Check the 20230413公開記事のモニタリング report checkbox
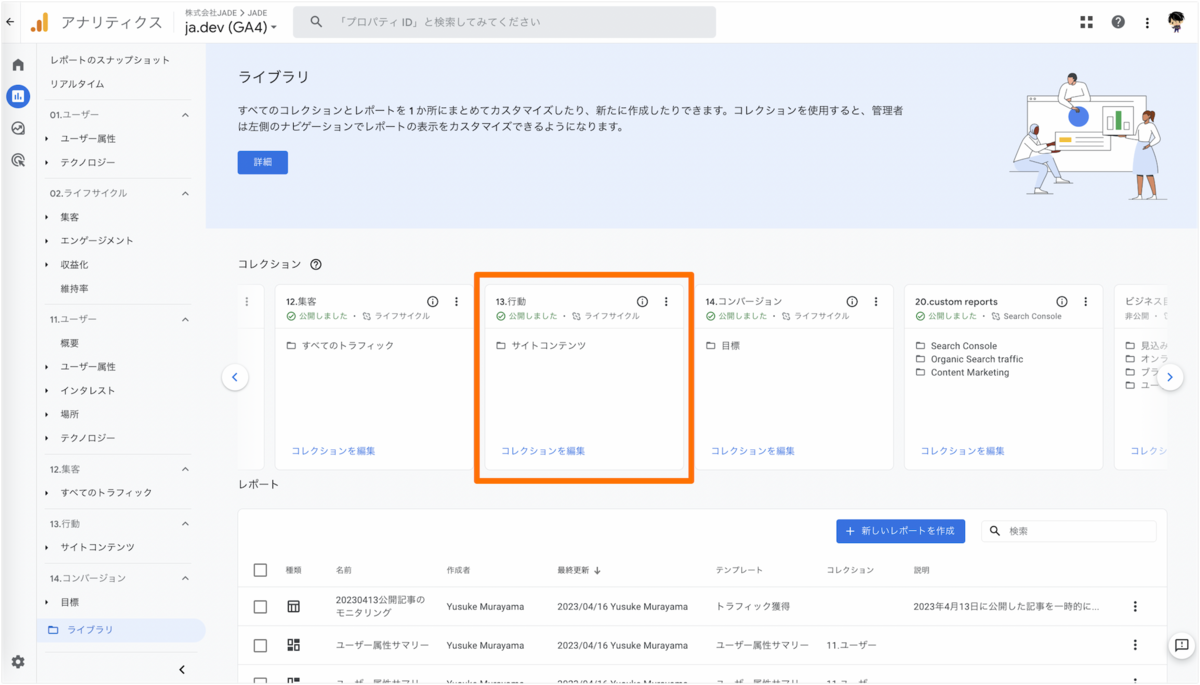The height and width of the screenshot is (685, 1200). coord(260,606)
